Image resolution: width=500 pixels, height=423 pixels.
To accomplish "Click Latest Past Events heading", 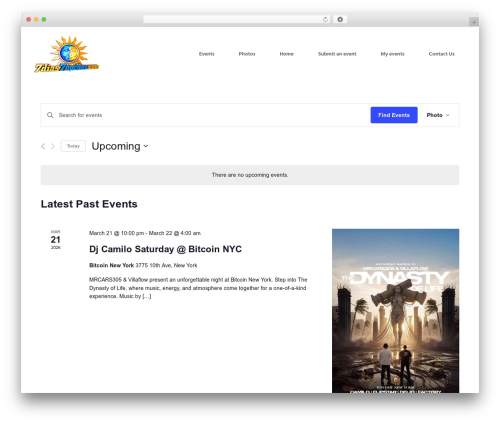I will [89, 204].
